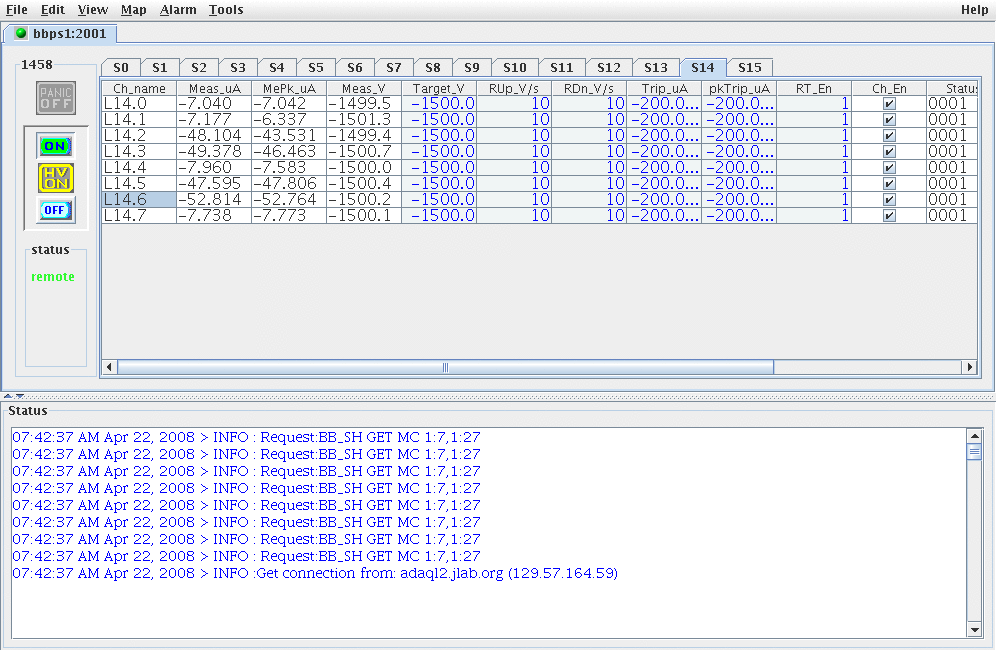Click RT_En cell for L14.4
This screenshot has height=651, width=996.
pyautogui.click(x=814, y=168)
